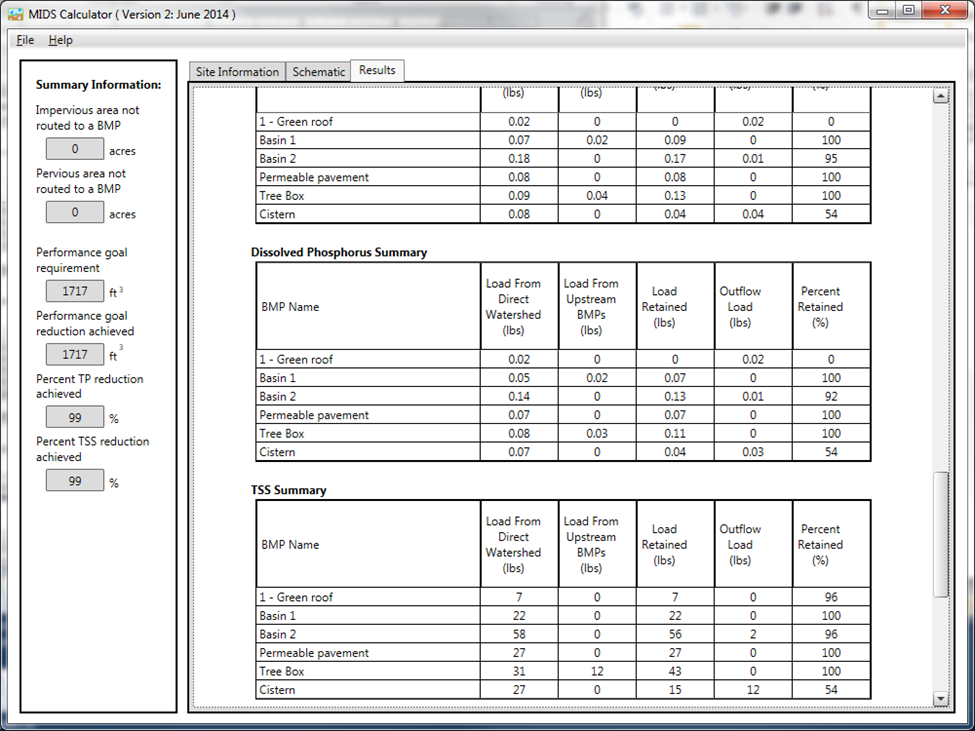The image size is (975, 731).
Task: Click the TSS Summary section heading
Action: coord(288,491)
